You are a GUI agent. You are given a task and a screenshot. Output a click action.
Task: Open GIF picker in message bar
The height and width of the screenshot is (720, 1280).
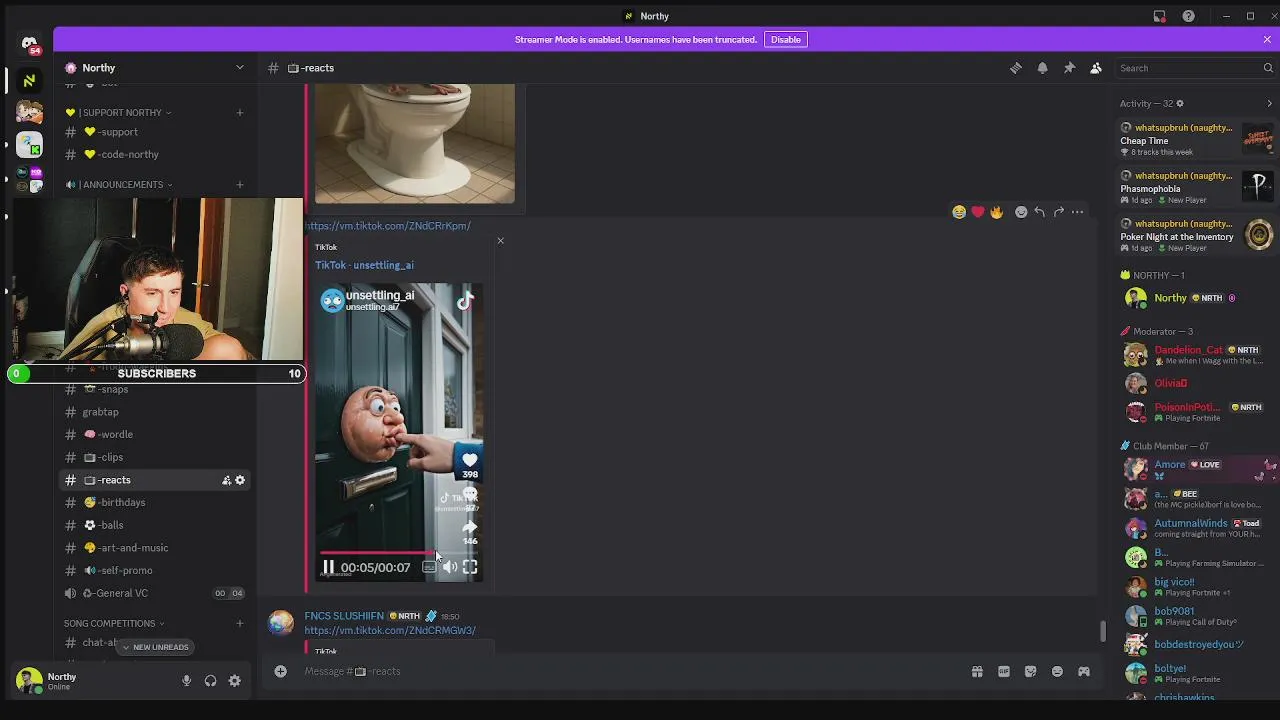point(1004,671)
